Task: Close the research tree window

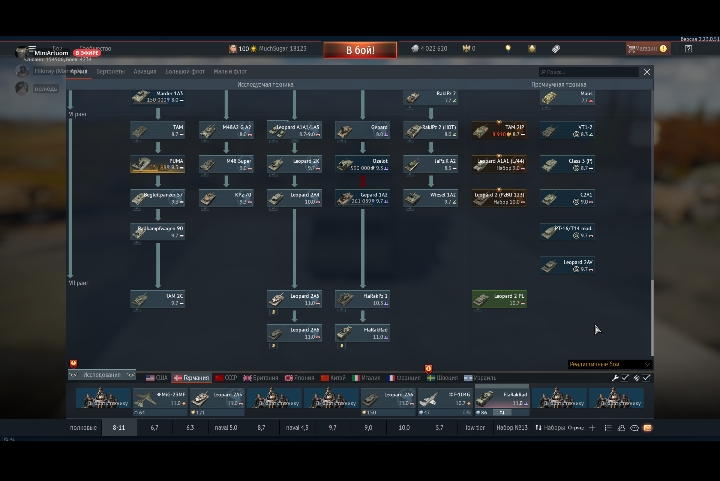Action: tap(647, 72)
